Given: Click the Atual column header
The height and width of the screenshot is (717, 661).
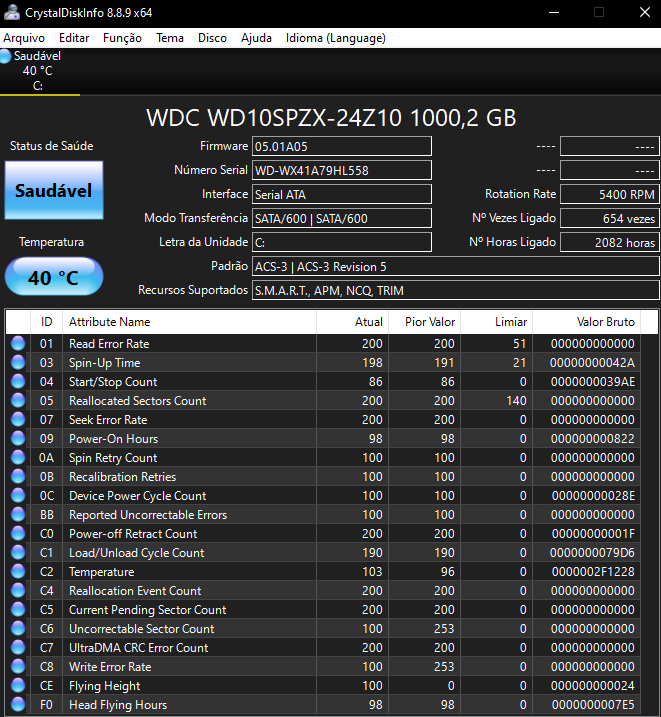Looking at the screenshot, I should 352,322.
